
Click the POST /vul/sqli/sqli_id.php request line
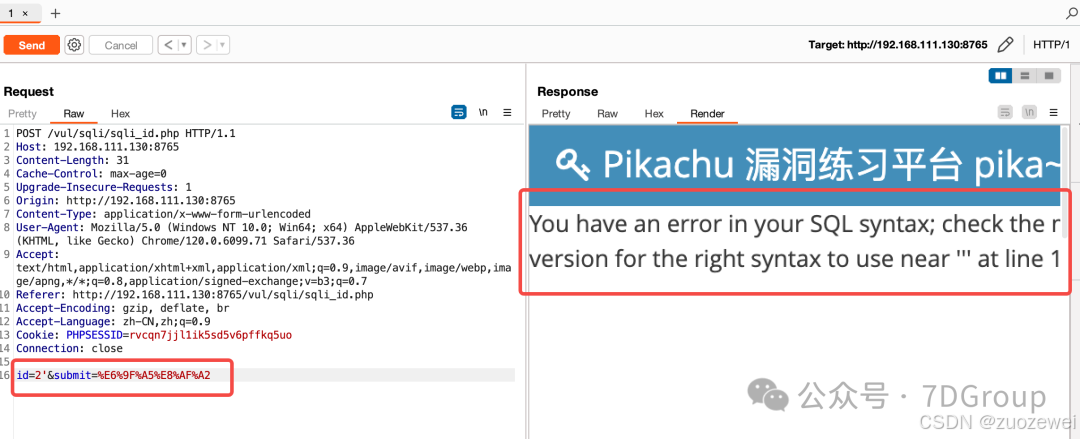tap(126, 134)
